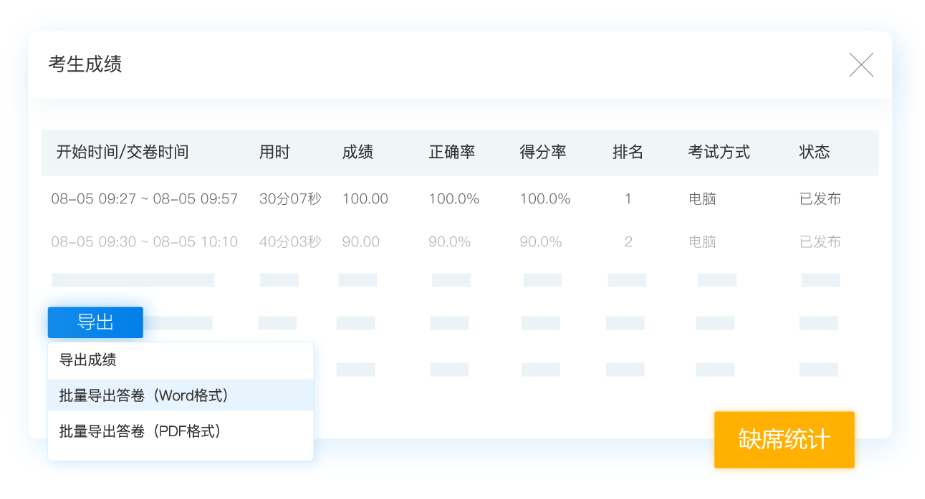Click the 用时 column header
Viewport: 925px width, 499px height.
point(274,152)
